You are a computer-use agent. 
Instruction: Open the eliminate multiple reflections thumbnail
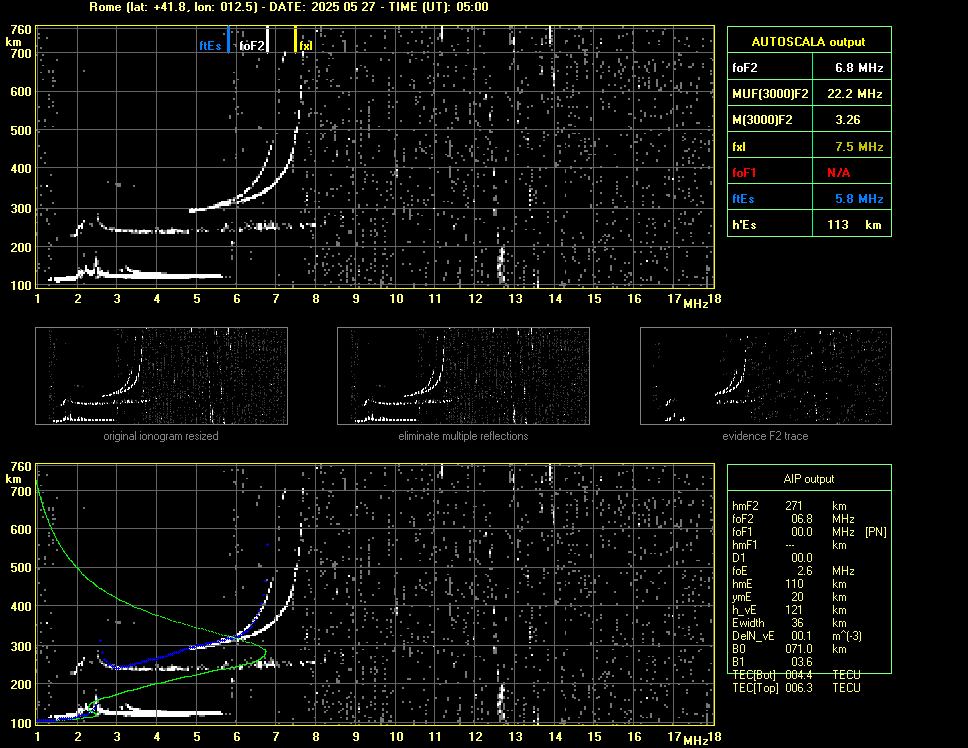[463, 376]
